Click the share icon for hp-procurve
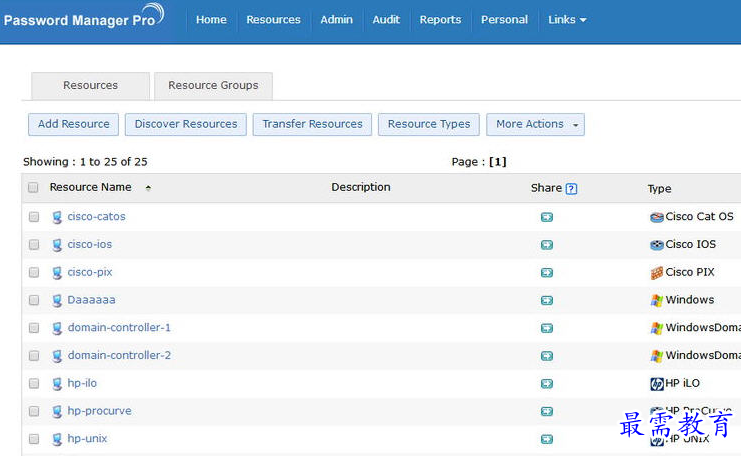741x456 pixels. (x=547, y=412)
